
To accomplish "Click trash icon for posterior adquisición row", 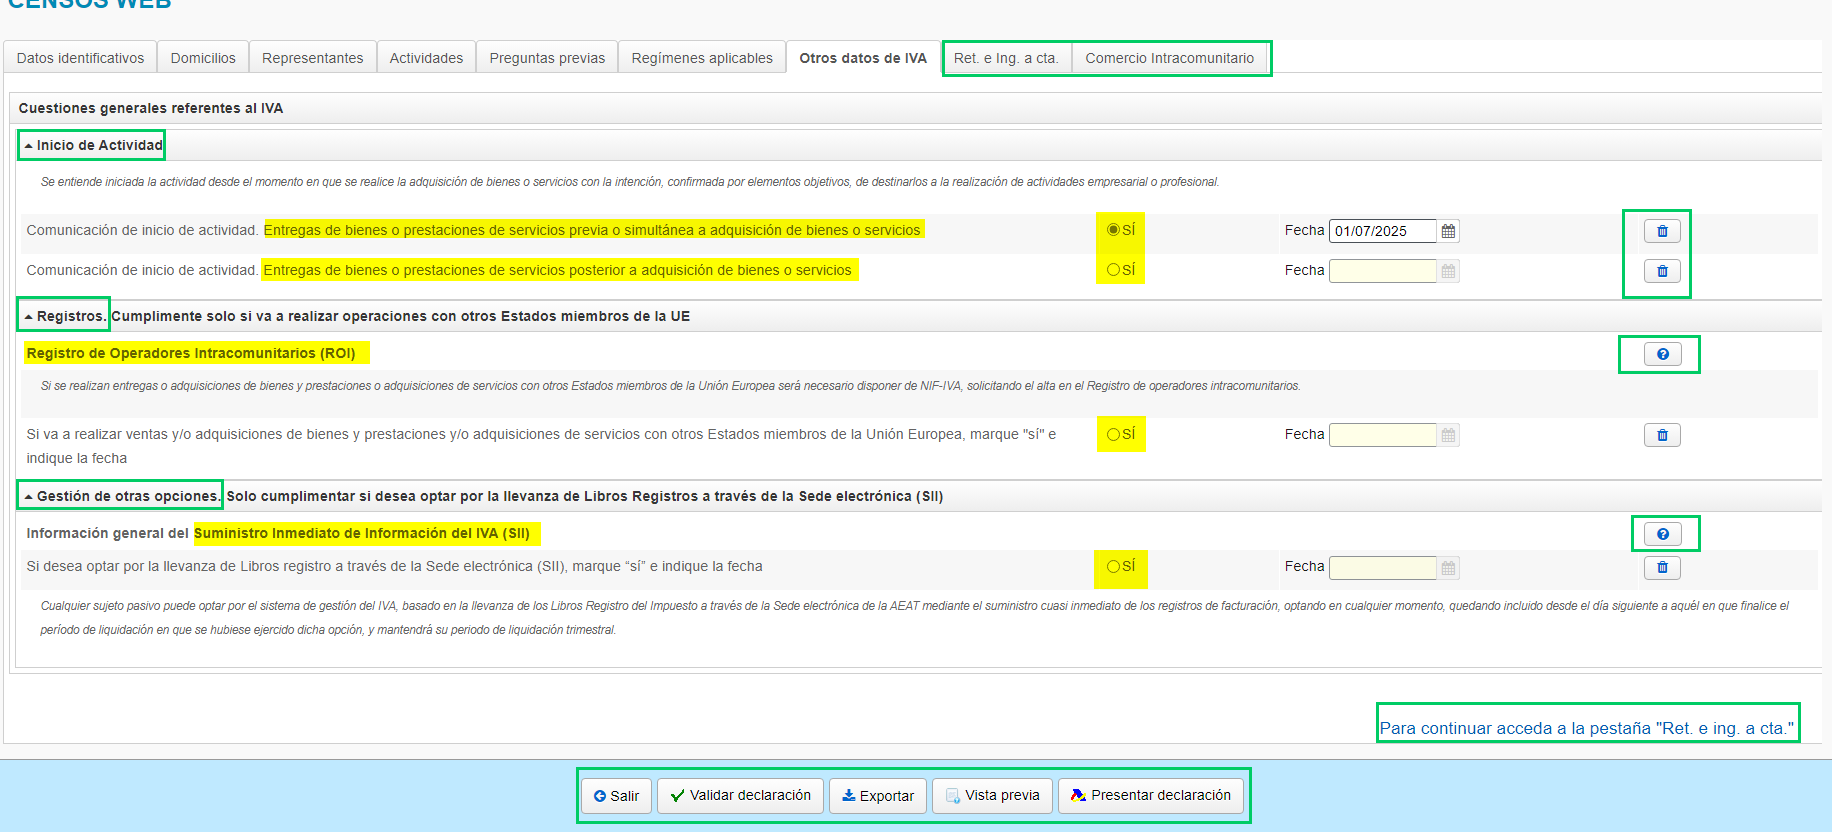I will 1662,271.
